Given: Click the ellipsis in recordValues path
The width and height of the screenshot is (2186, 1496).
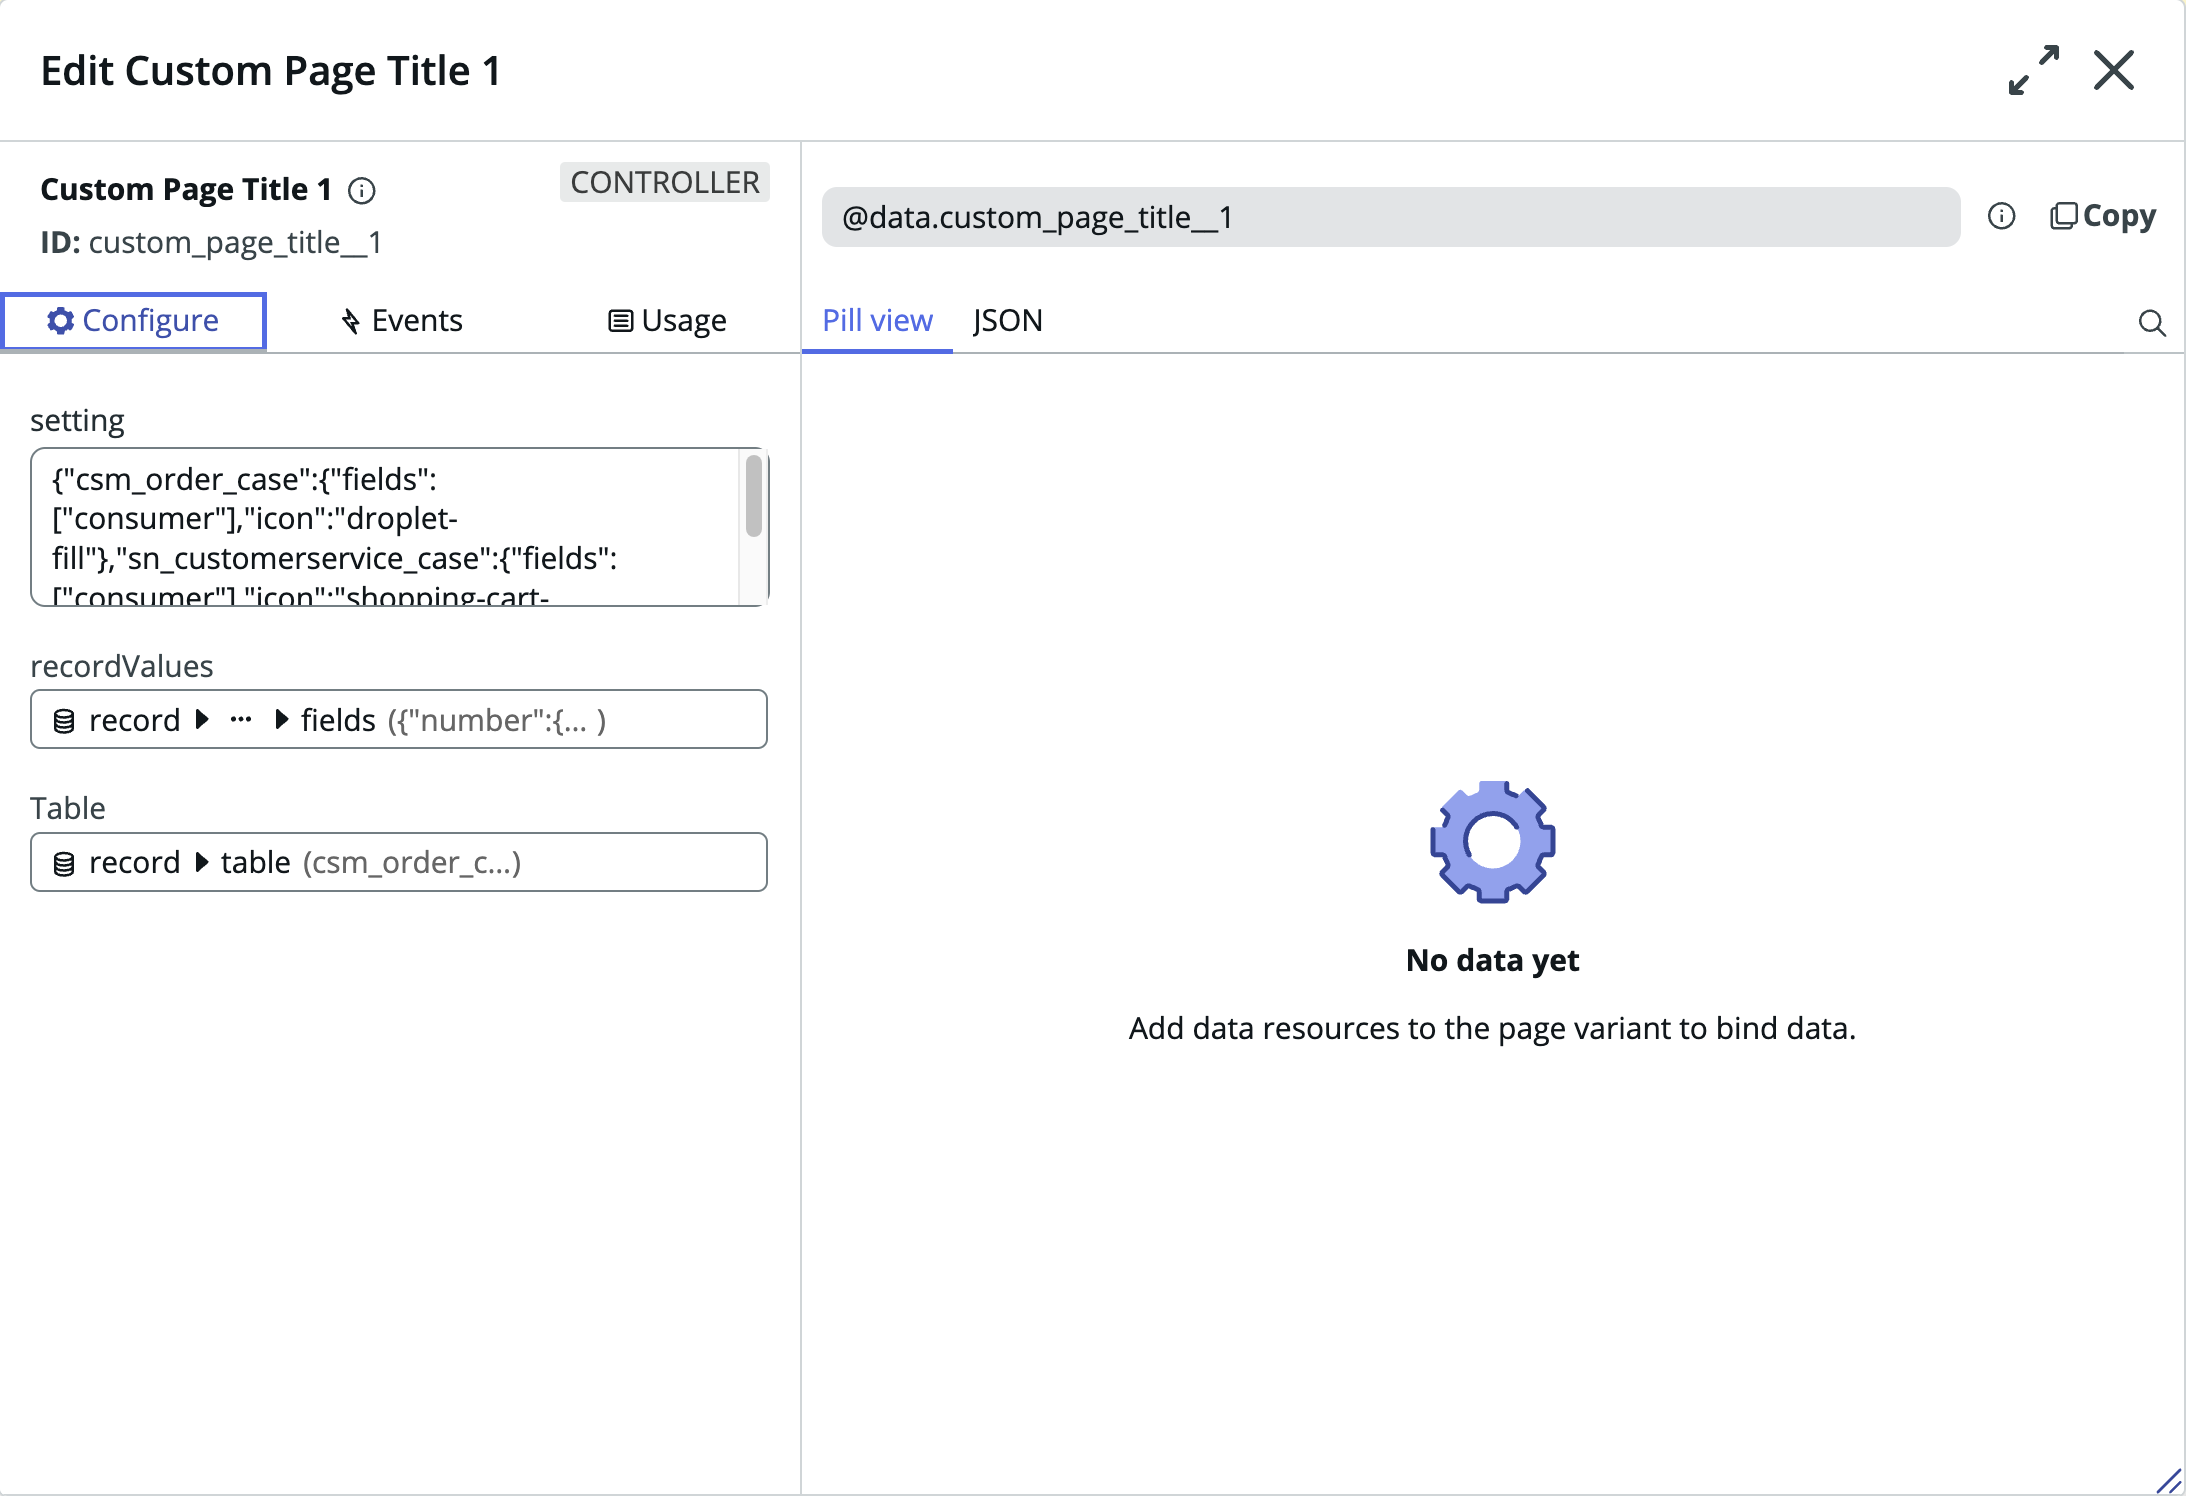Looking at the screenshot, I should [x=241, y=720].
